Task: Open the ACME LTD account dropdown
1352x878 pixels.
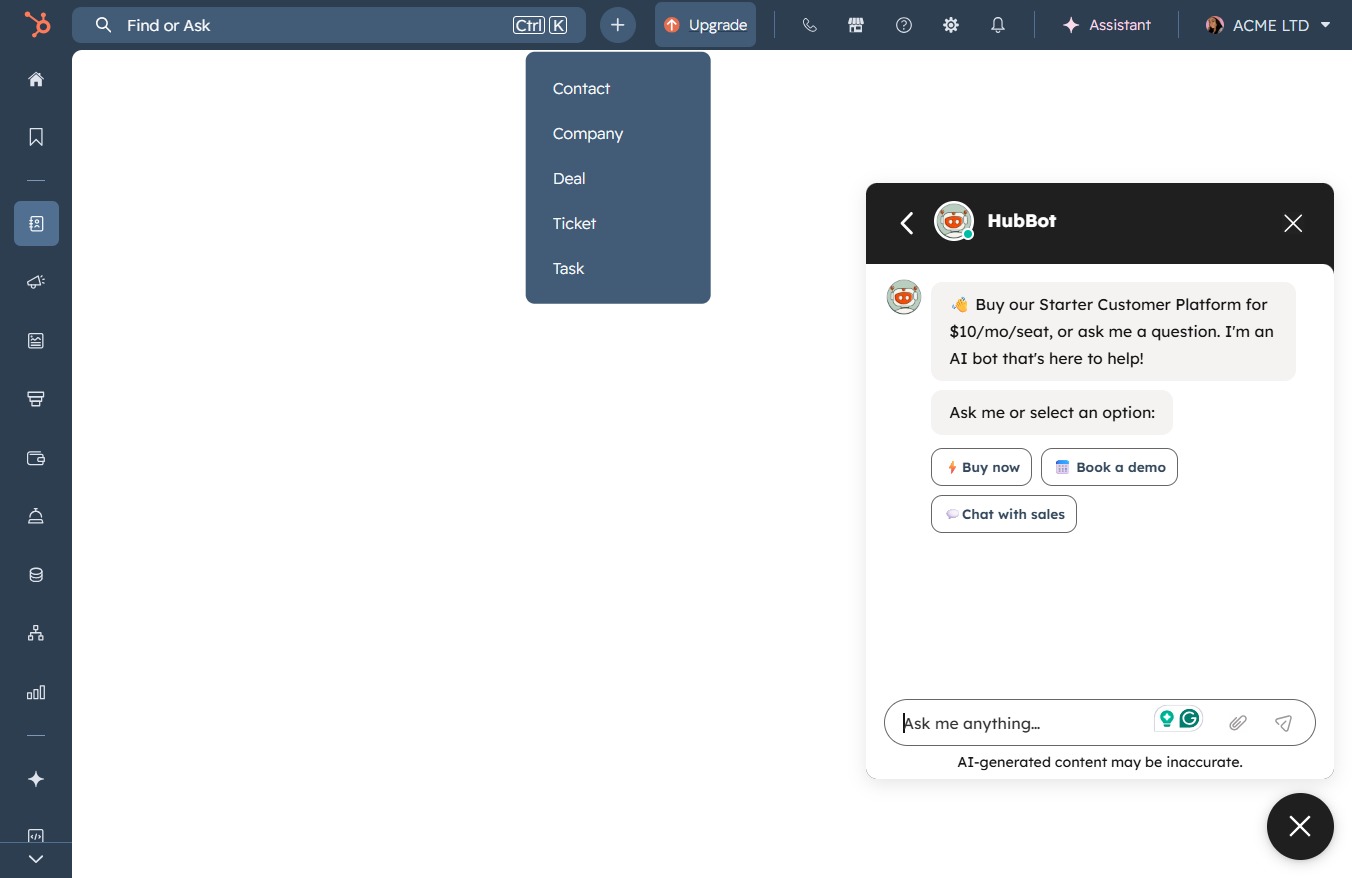Action: (x=1268, y=25)
